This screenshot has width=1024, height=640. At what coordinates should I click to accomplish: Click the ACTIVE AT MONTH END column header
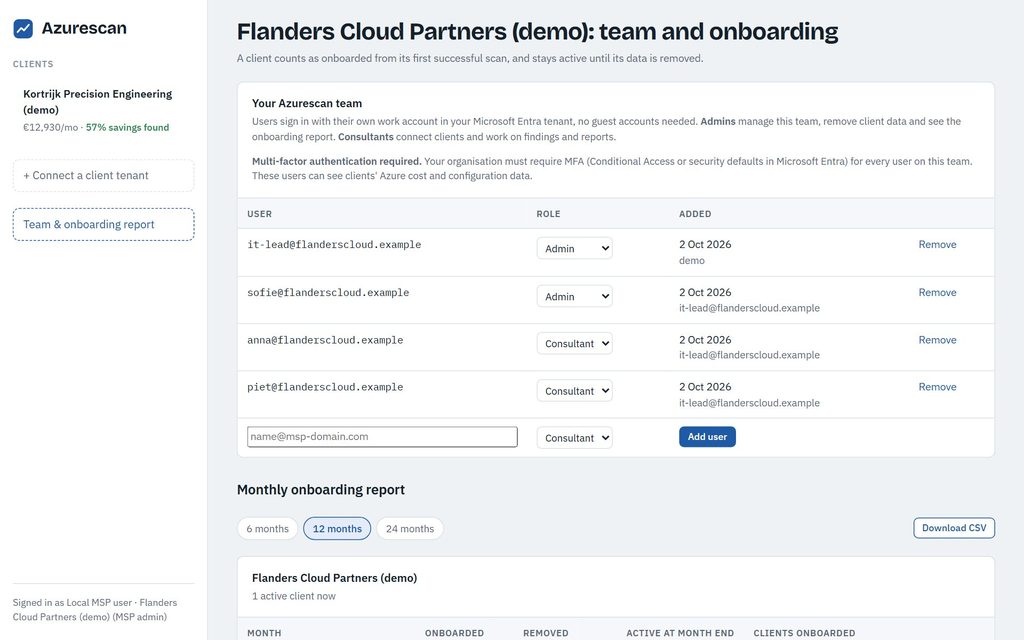click(x=680, y=633)
